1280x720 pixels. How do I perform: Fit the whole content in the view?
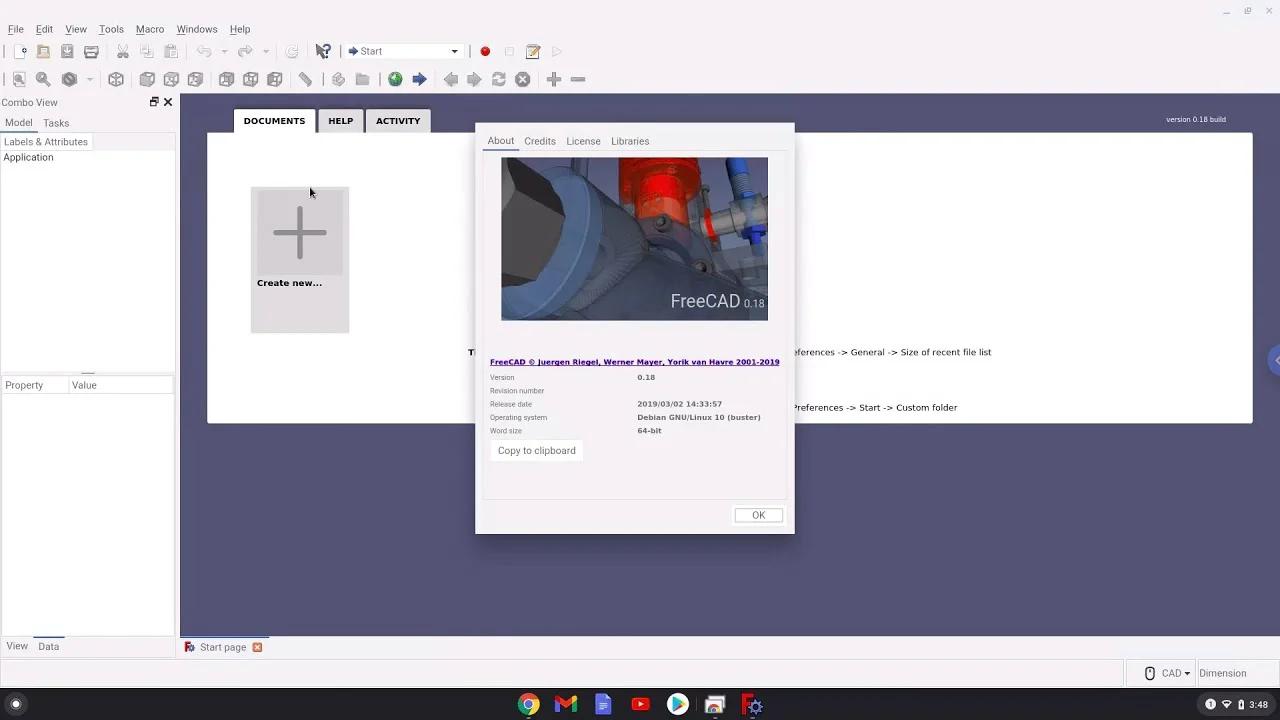coord(19,79)
